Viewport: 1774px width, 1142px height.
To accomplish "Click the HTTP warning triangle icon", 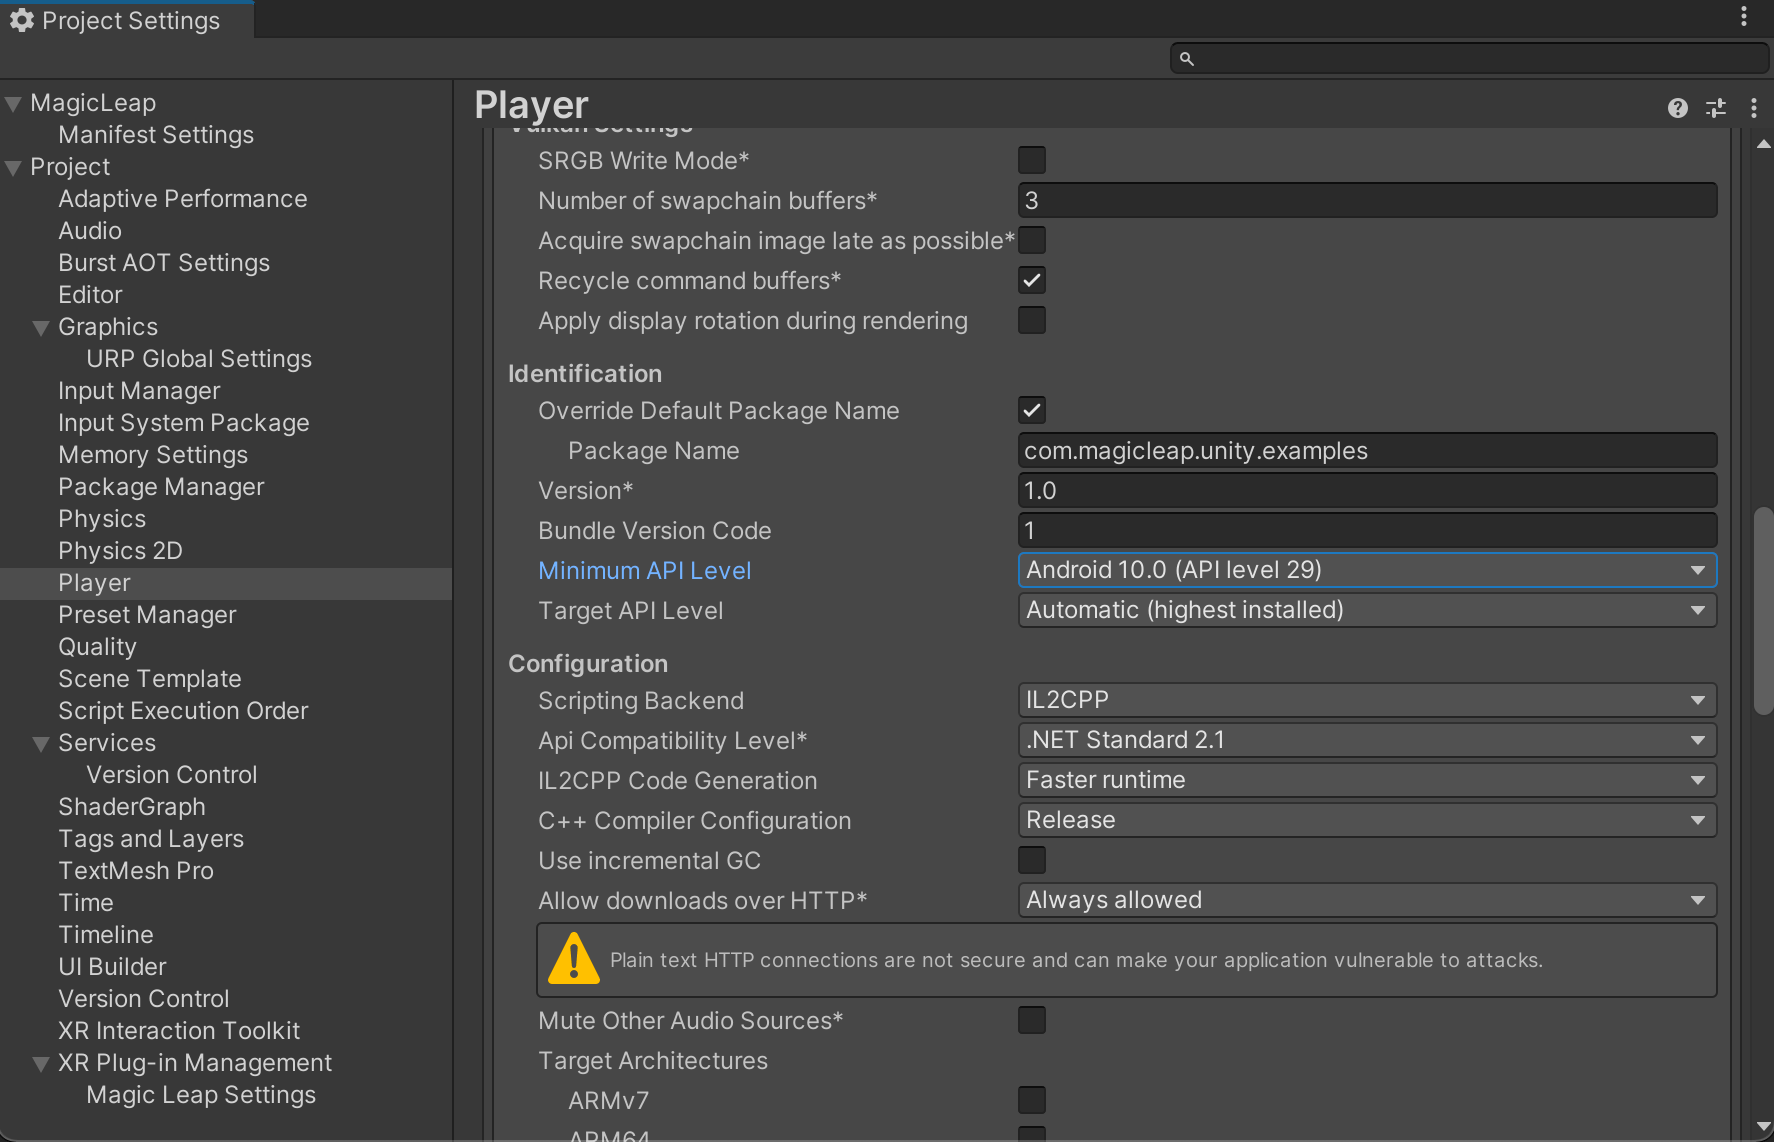I will pyautogui.click(x=574, y=958).
